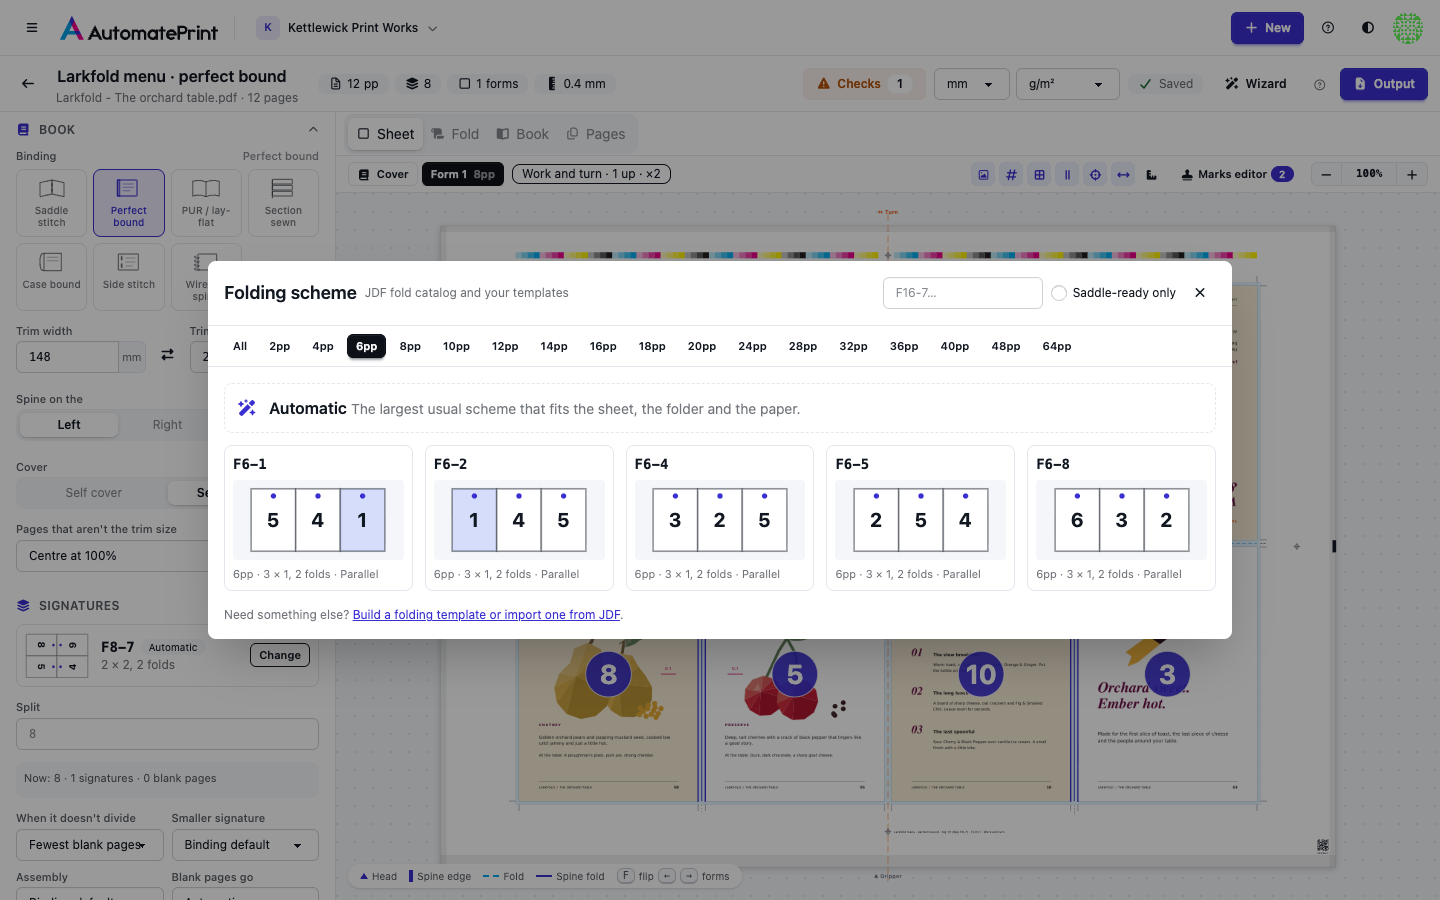Image resolution: width=1440 pixels, height=900 pixels.
Task: Toggle the light/dark theme icon
Action: (x=1368, y=28)
